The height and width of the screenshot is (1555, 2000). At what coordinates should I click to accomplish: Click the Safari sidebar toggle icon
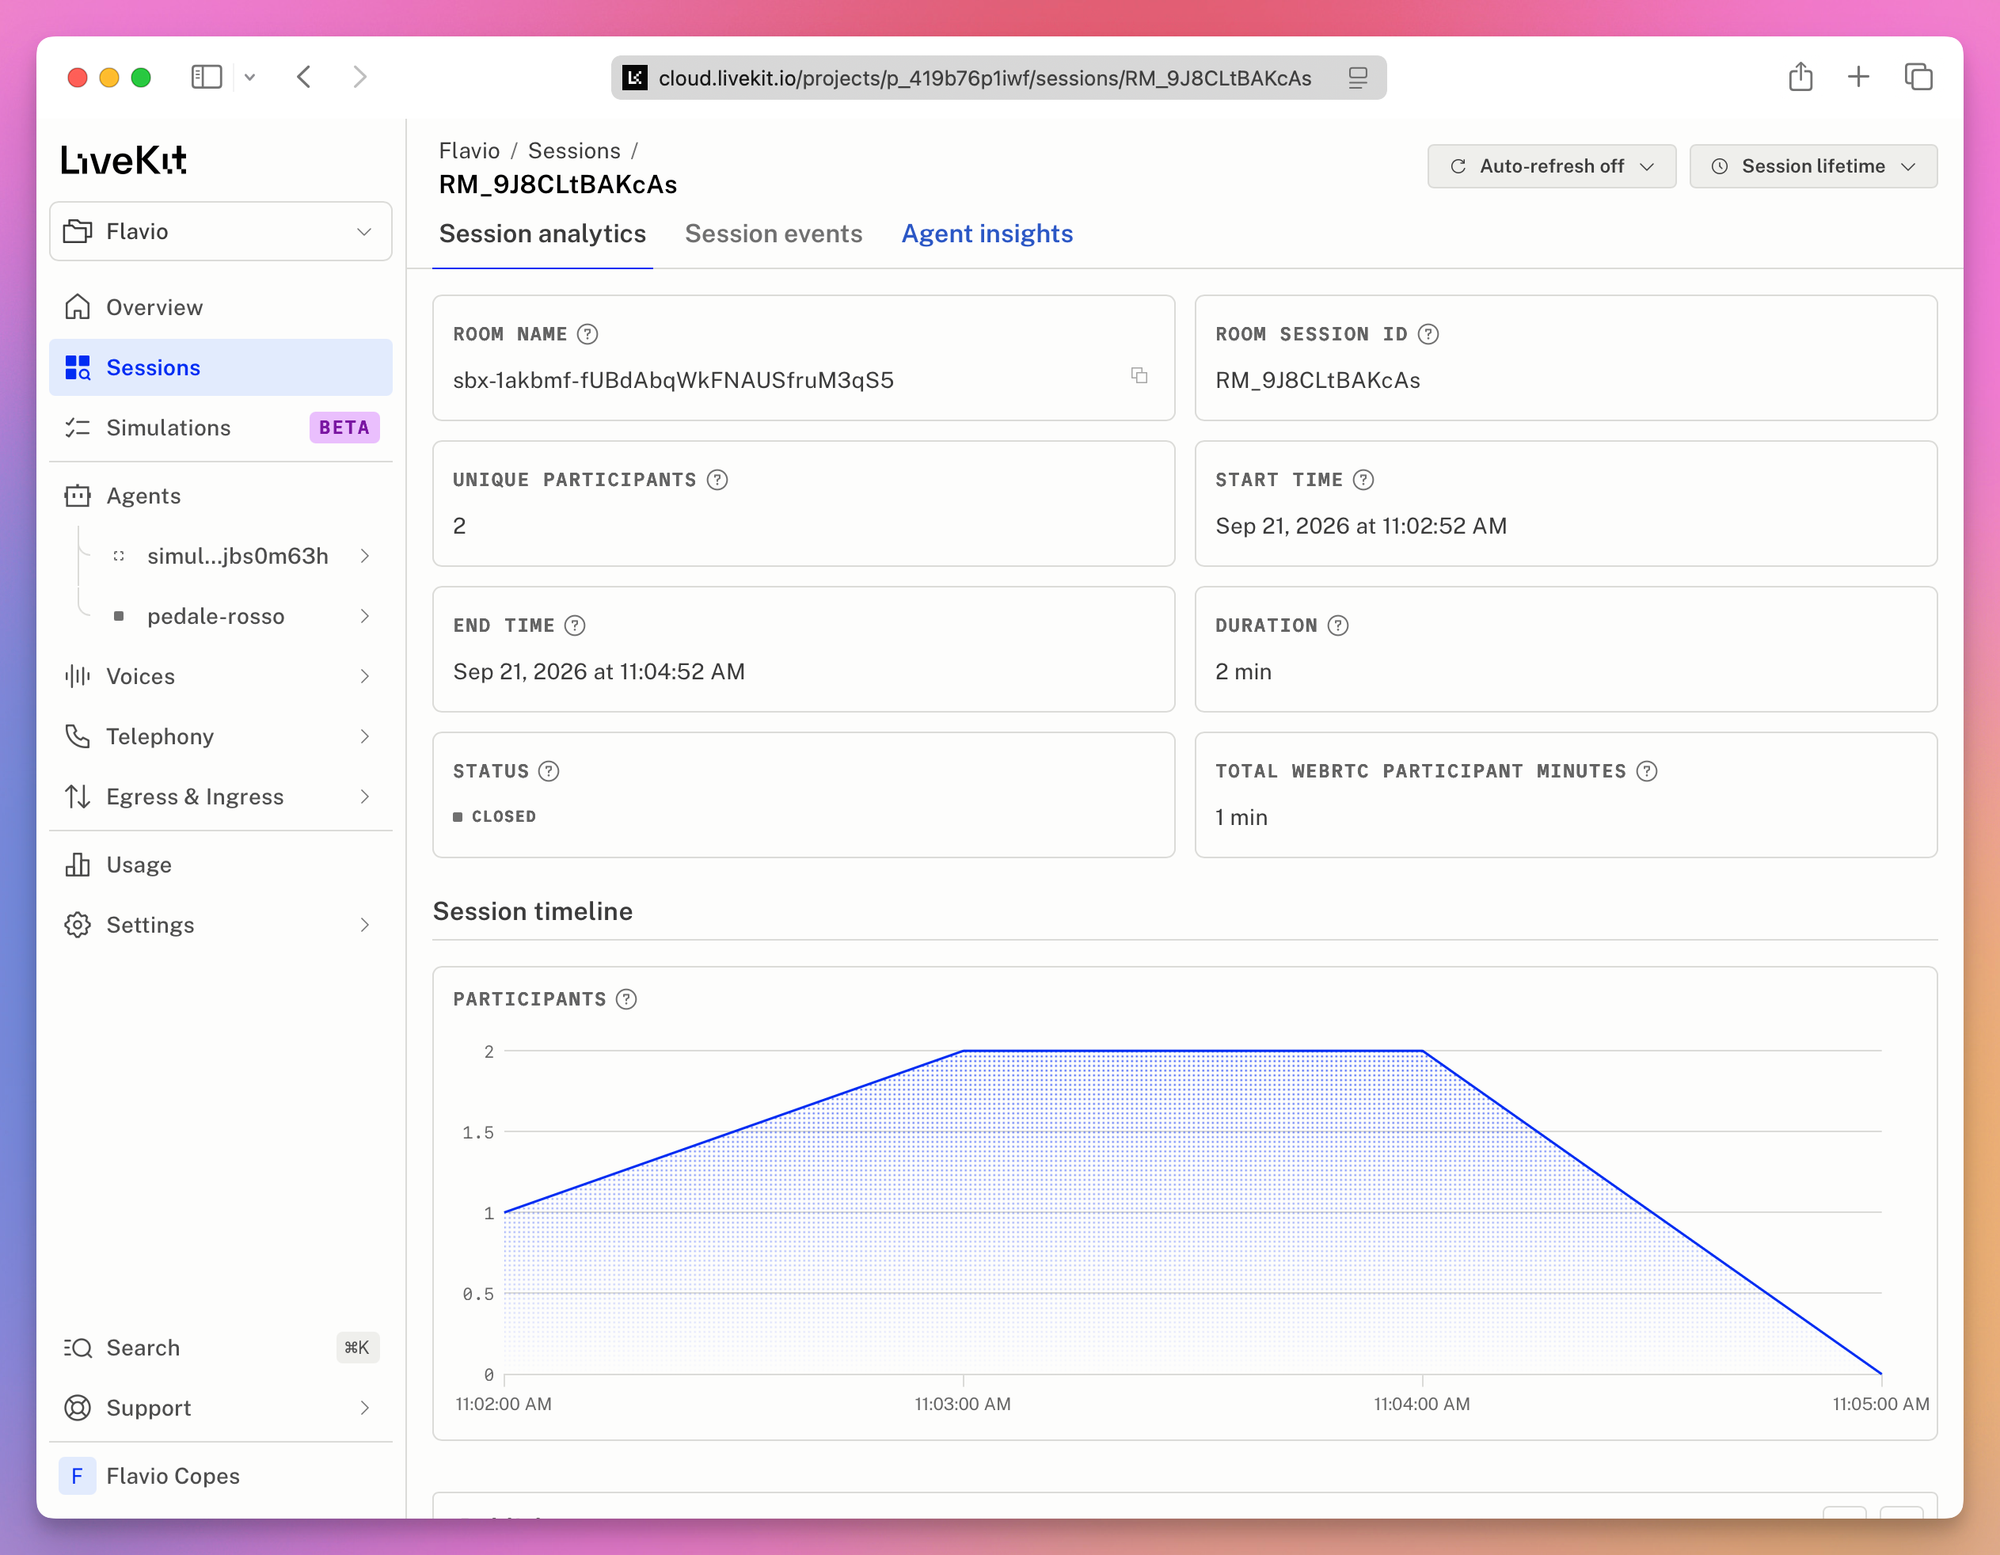206,77
